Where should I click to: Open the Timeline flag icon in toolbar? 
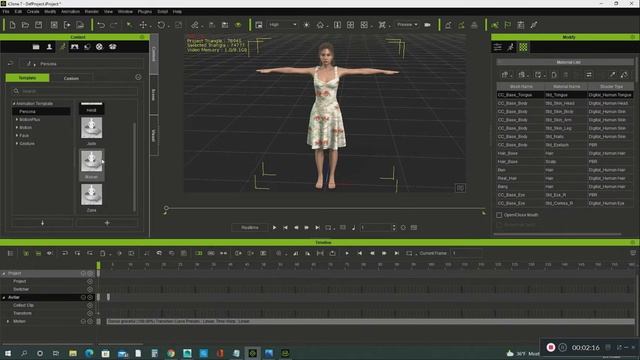(507, 25)
